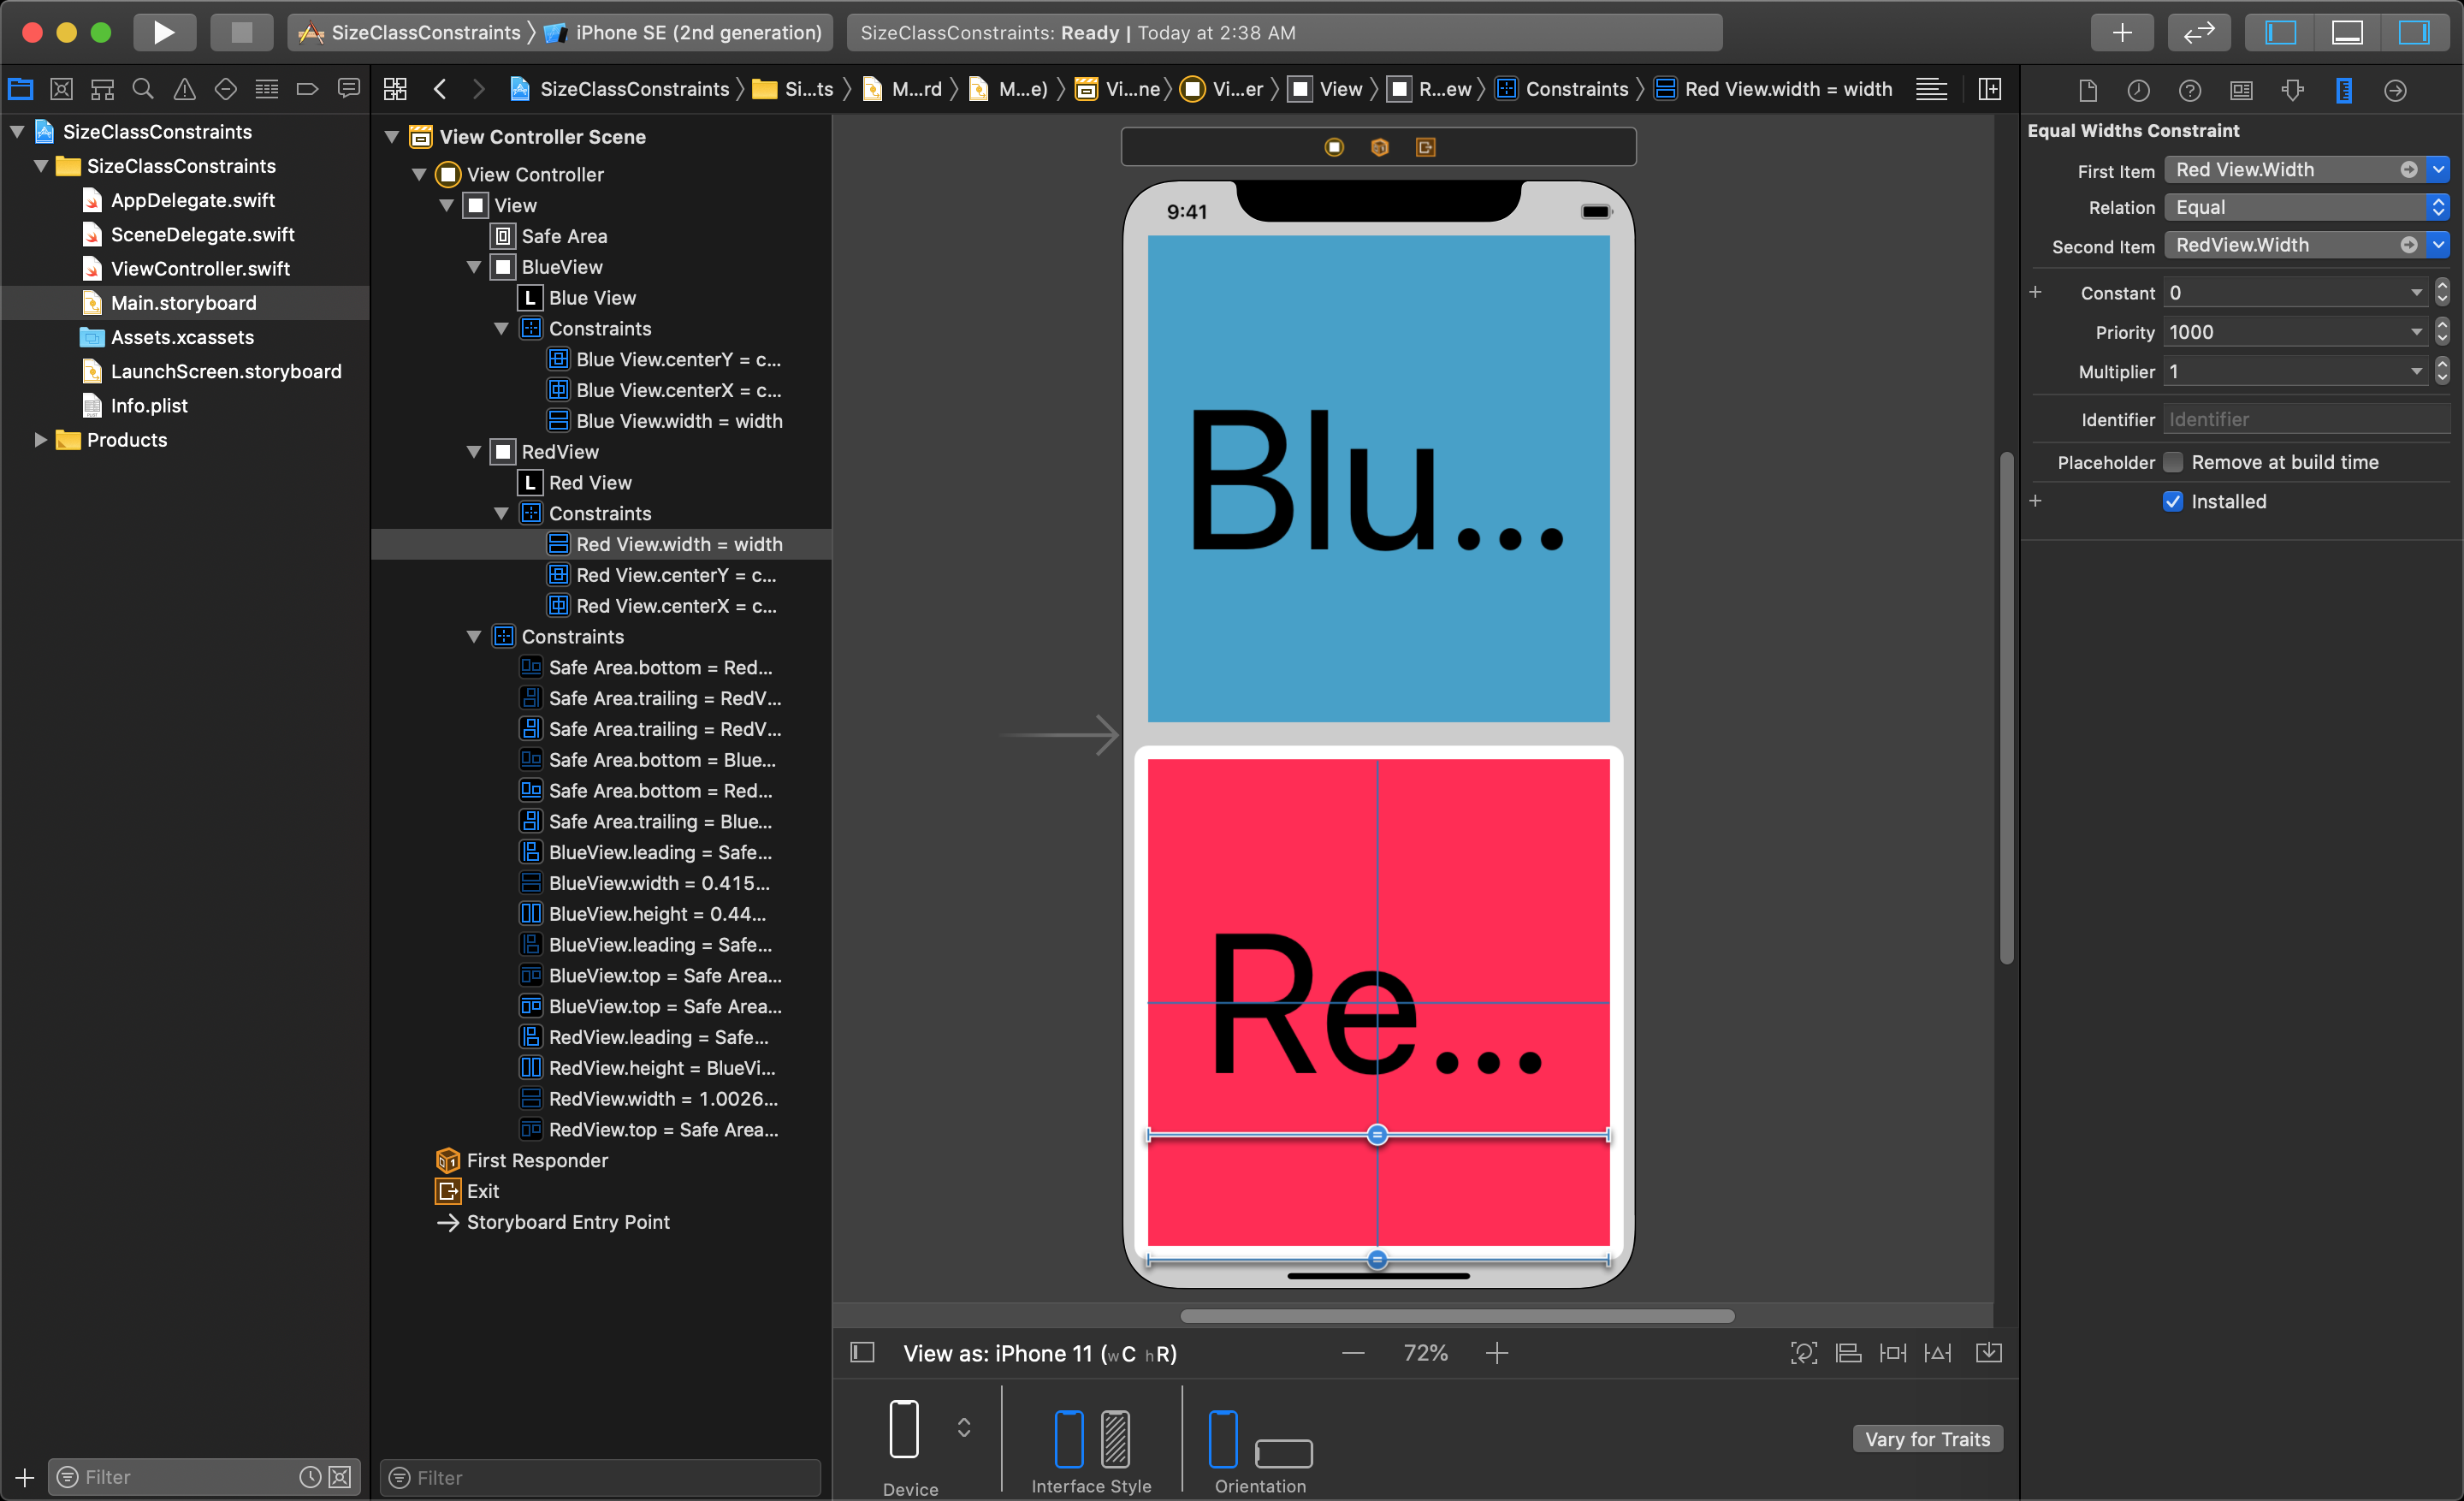Image resolution: width=2464 pixels, height=1501 pixels.
Task: Show the Connections inspector
Action: pos(2395,91)
